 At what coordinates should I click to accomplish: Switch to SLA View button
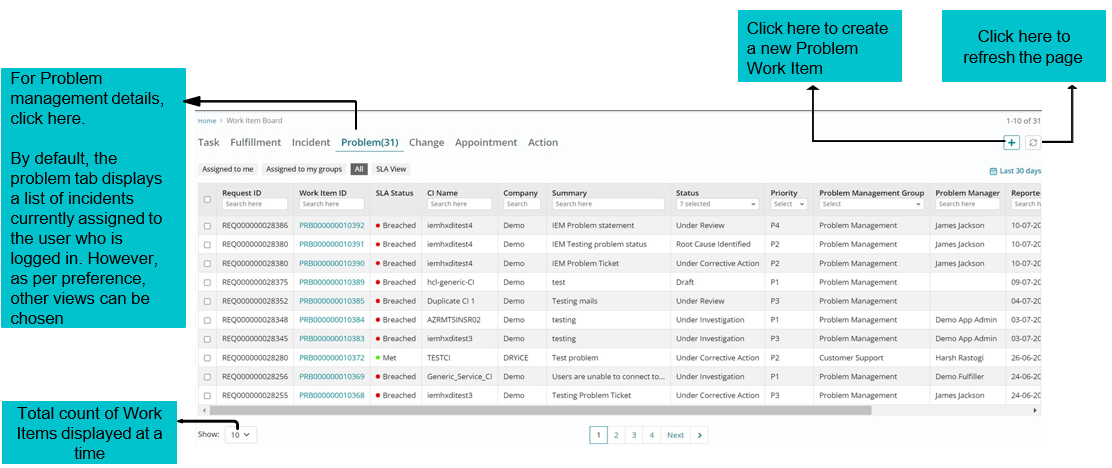[391, 169]
